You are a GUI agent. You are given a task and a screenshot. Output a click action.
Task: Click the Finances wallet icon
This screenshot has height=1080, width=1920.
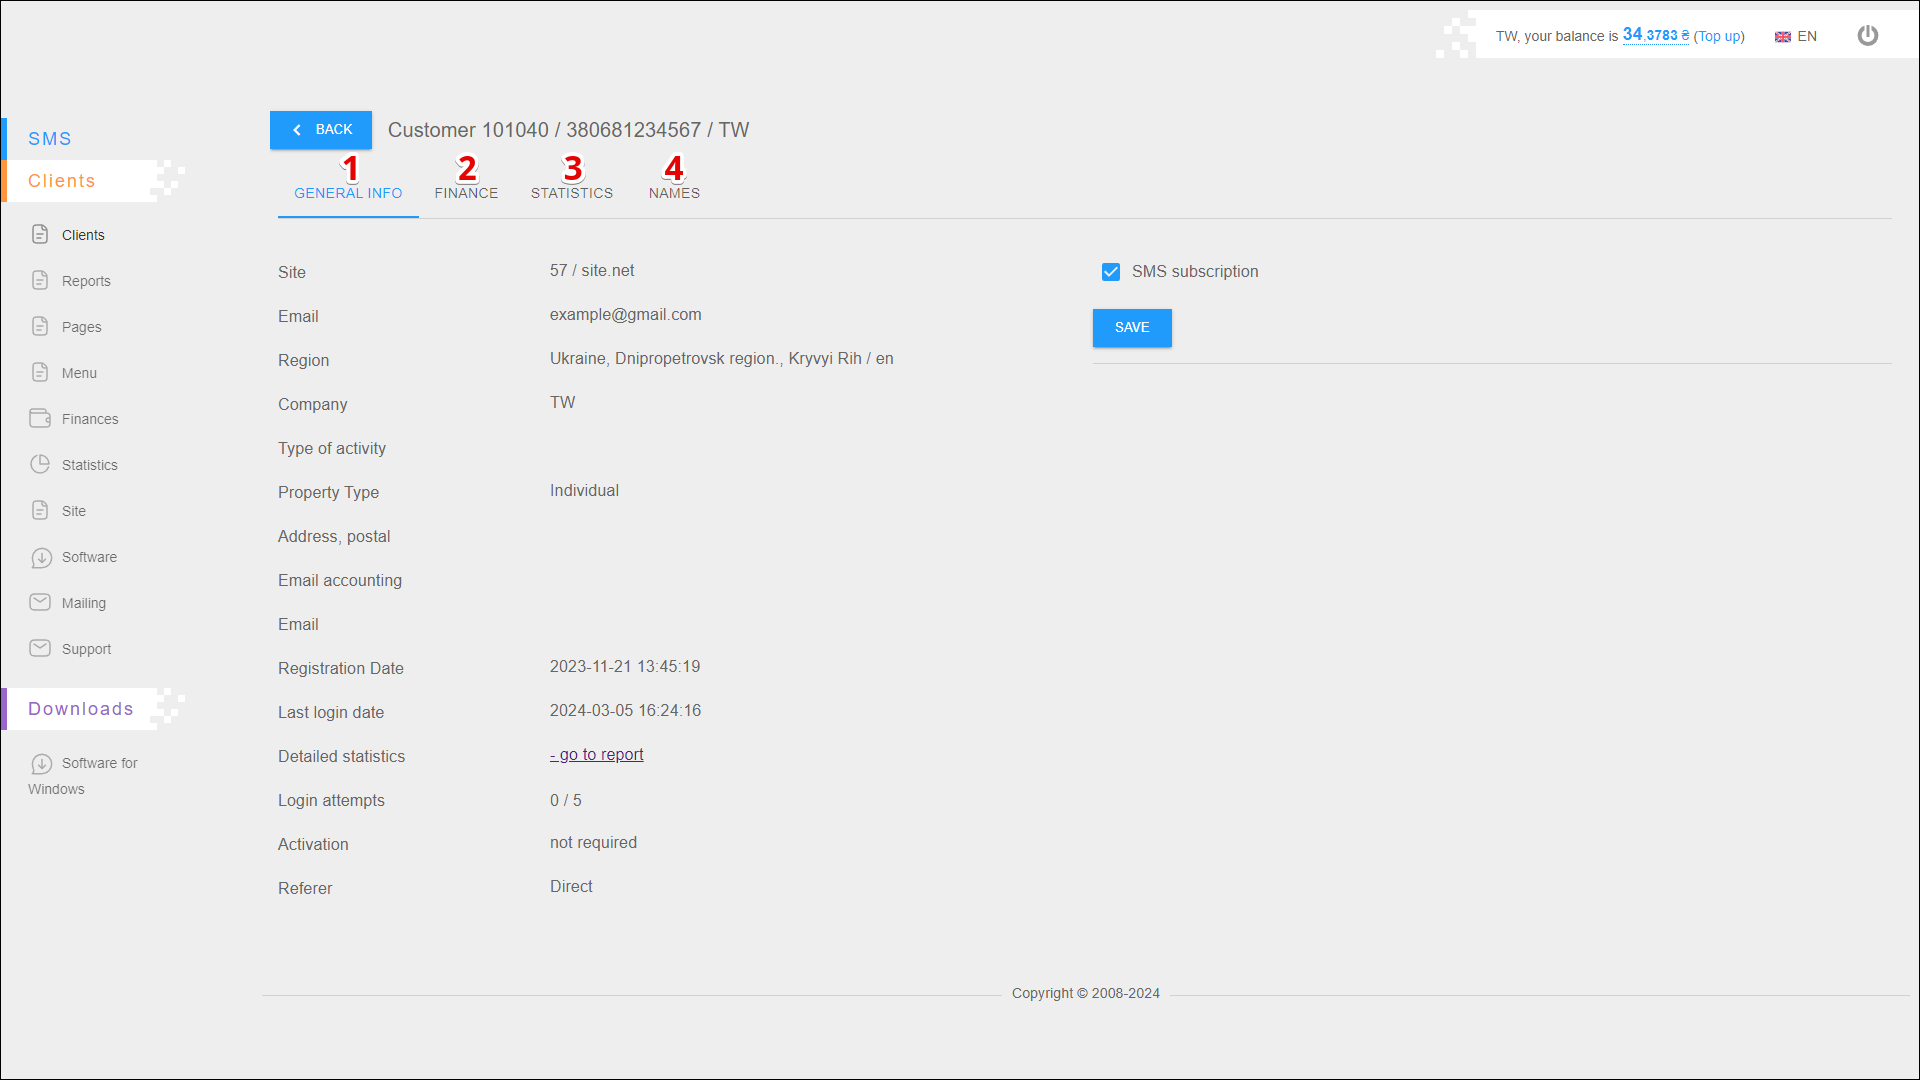(x=40, y=418)
